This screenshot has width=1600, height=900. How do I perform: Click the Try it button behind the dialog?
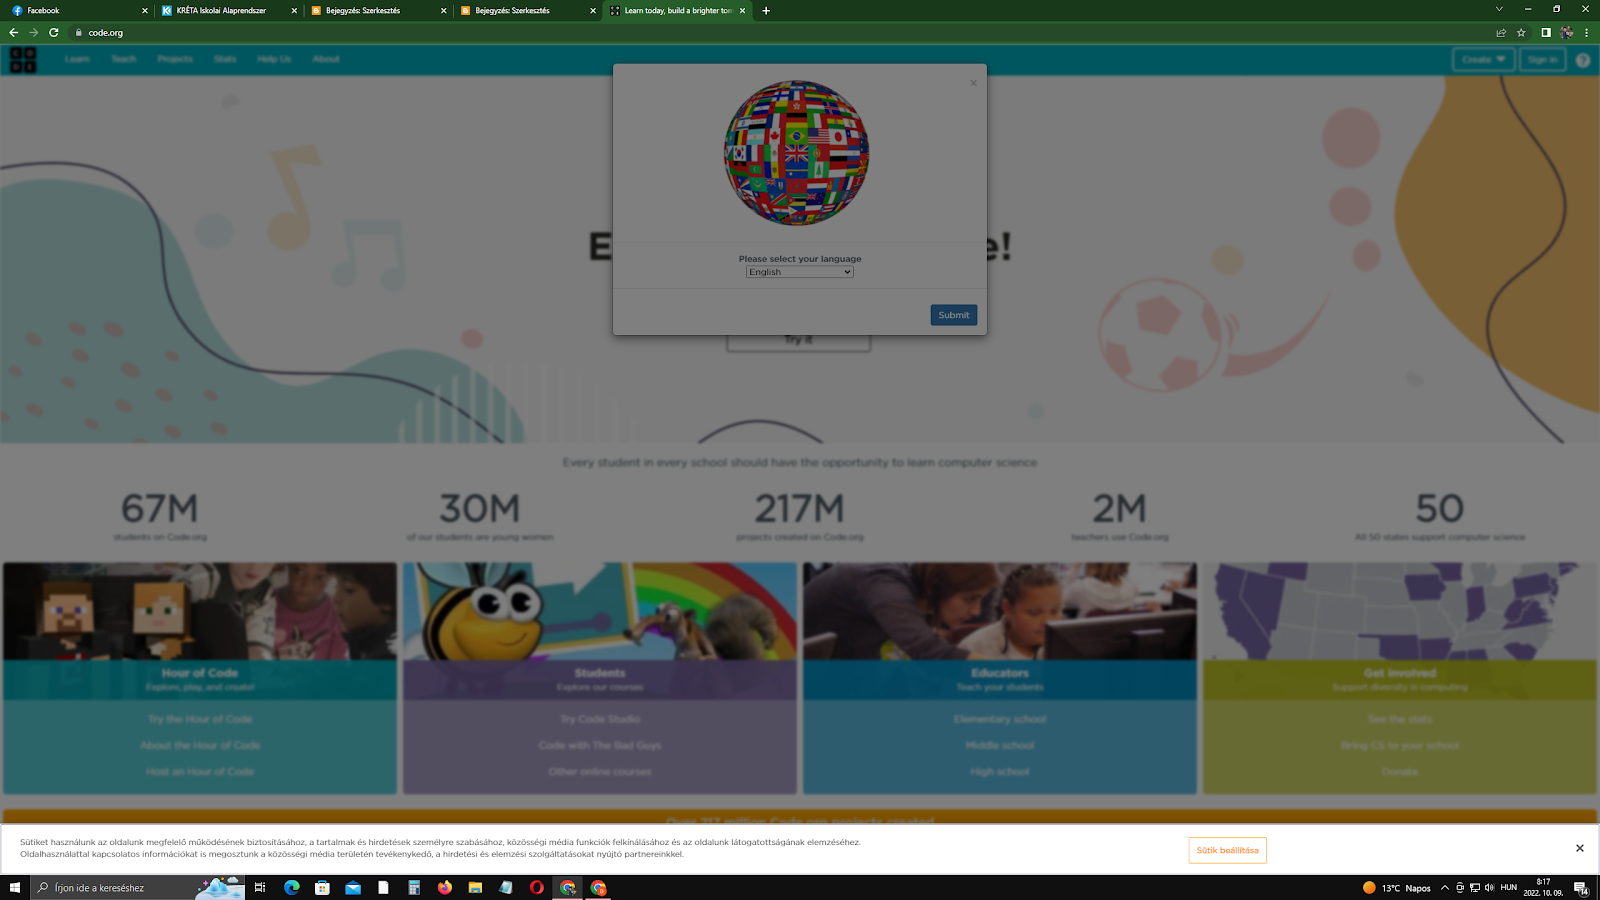(x=798, y=341)
